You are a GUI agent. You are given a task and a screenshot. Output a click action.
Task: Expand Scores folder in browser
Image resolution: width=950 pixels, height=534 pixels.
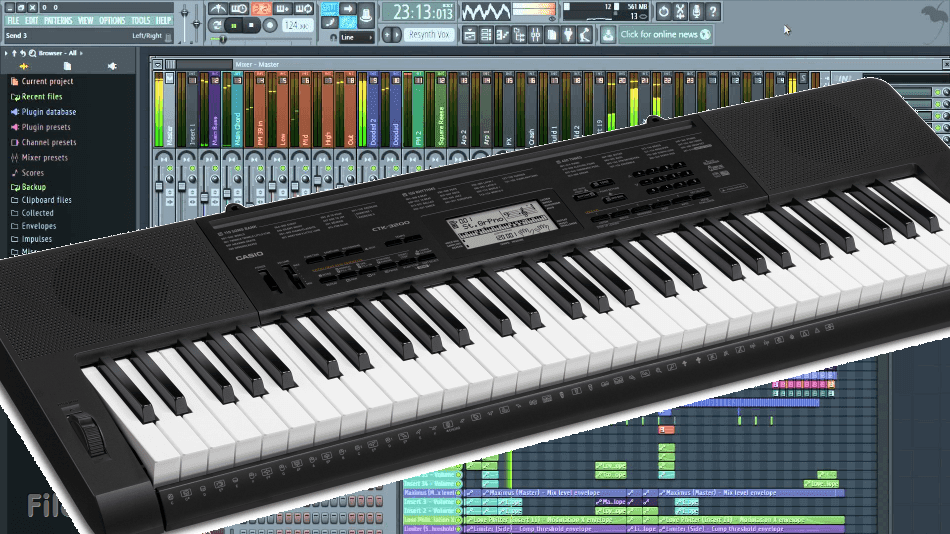[x=27, y=172]
